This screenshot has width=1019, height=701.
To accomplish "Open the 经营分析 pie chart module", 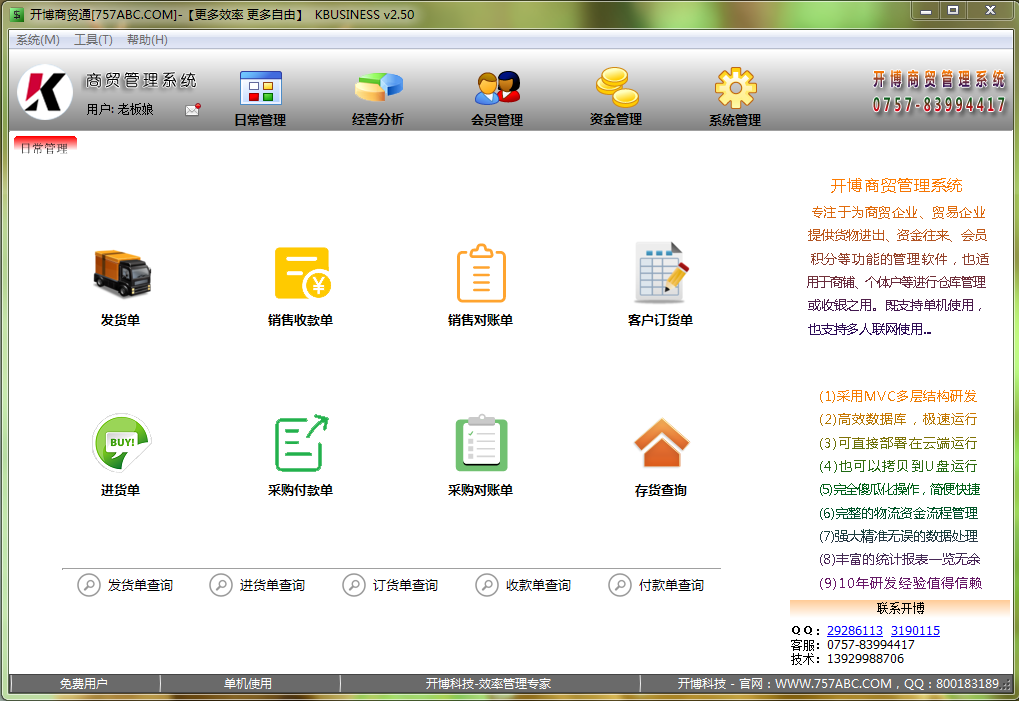I will (378, 98).
